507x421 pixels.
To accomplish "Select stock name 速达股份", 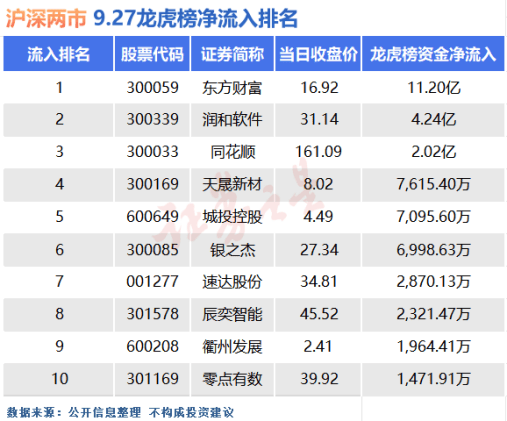I will tap(232, 282).
